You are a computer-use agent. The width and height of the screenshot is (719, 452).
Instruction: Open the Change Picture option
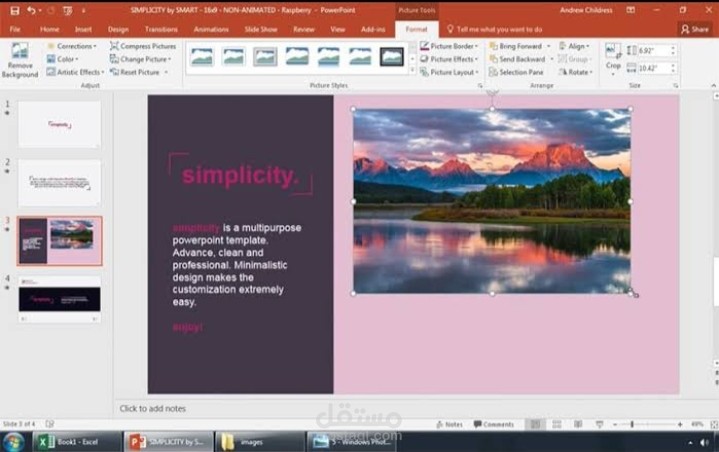tap(140, 59)
